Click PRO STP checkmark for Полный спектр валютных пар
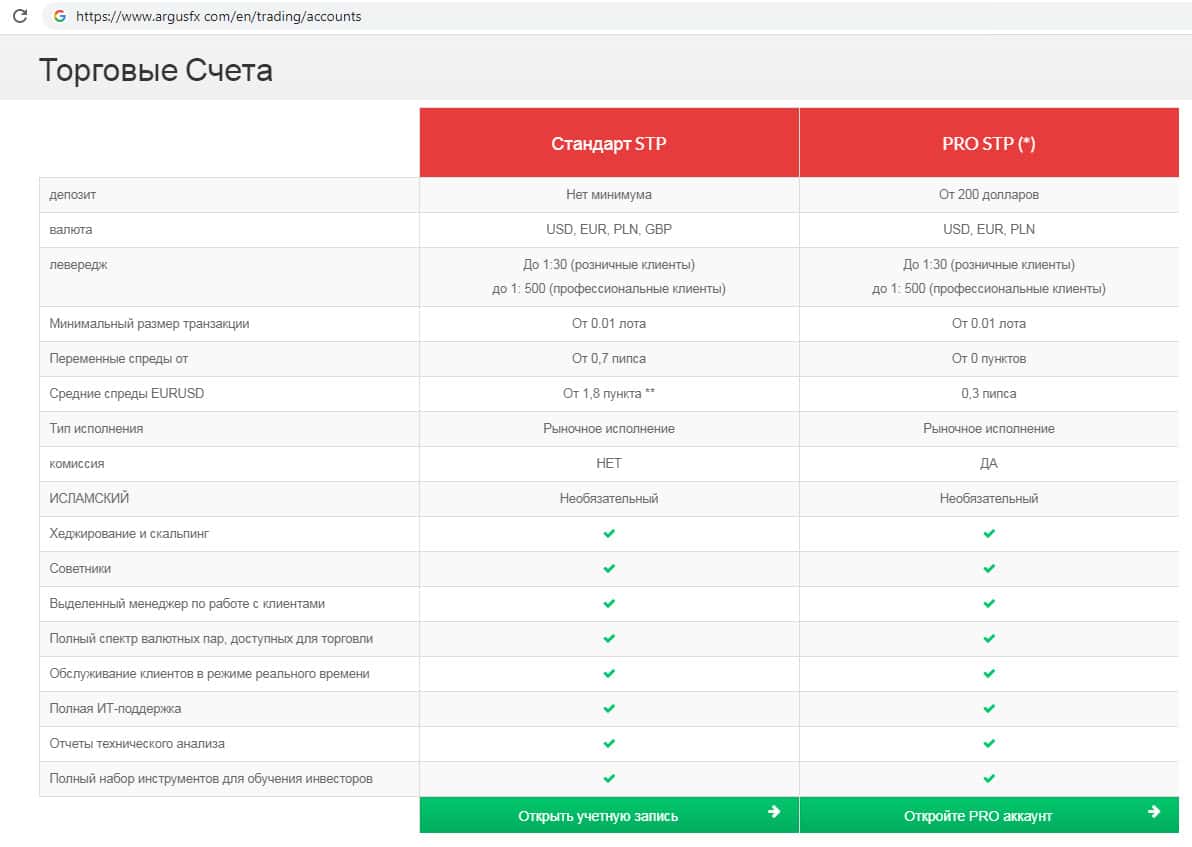 click(x=989, y=639)
